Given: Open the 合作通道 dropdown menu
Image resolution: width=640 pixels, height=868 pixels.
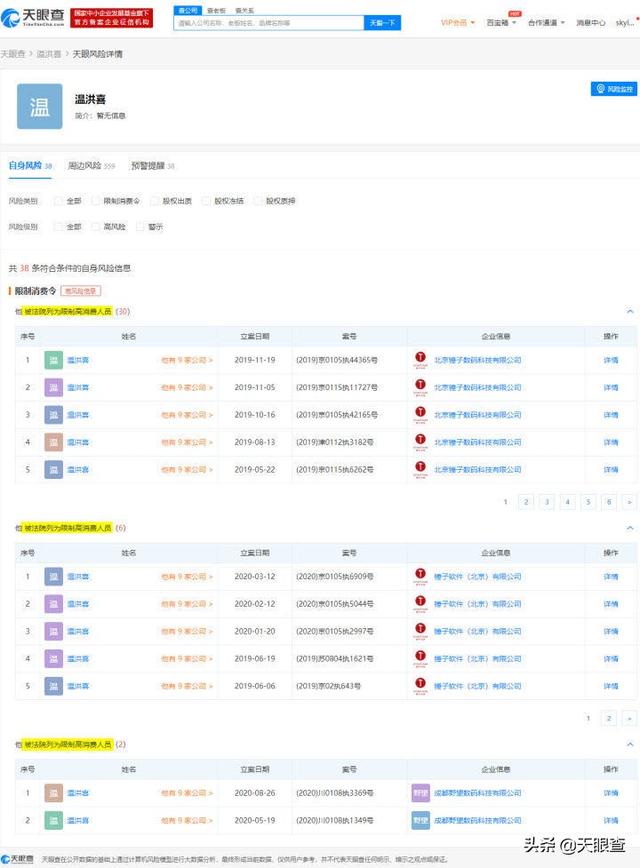Looking at the screenshot, I should (x=546, y=23).
